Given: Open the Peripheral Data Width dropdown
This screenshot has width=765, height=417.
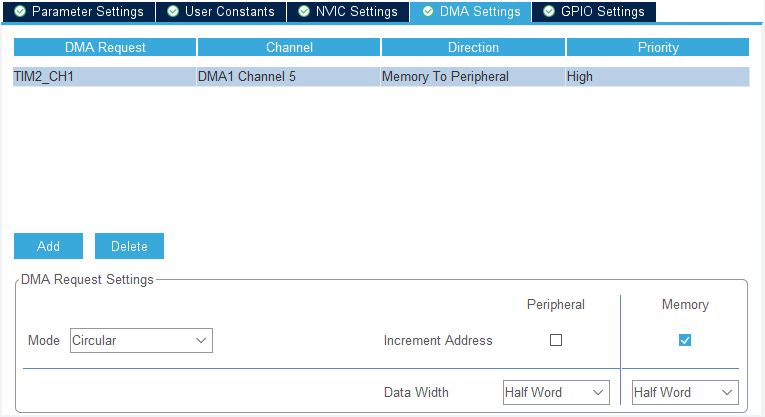Looking at the screenshot, I should coord(556,393).
